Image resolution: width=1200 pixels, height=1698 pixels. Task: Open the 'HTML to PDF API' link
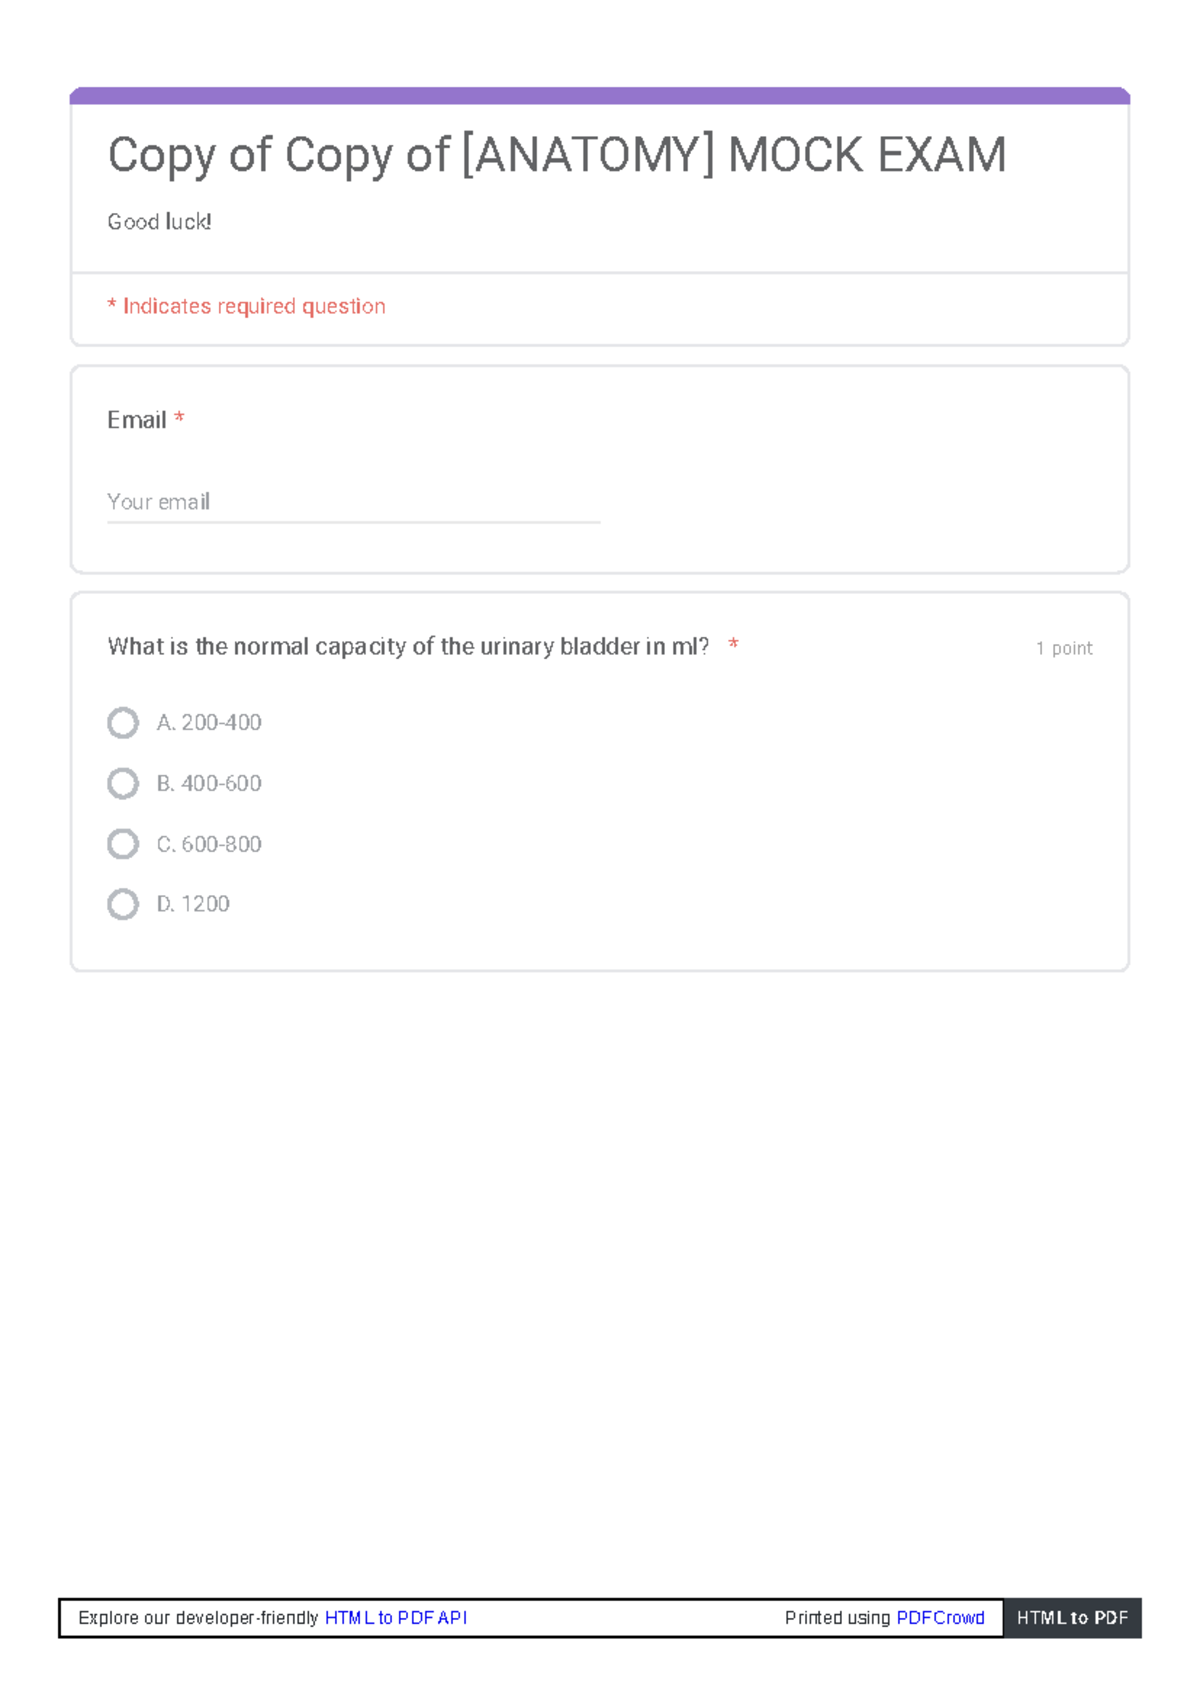click(396, 1618)
